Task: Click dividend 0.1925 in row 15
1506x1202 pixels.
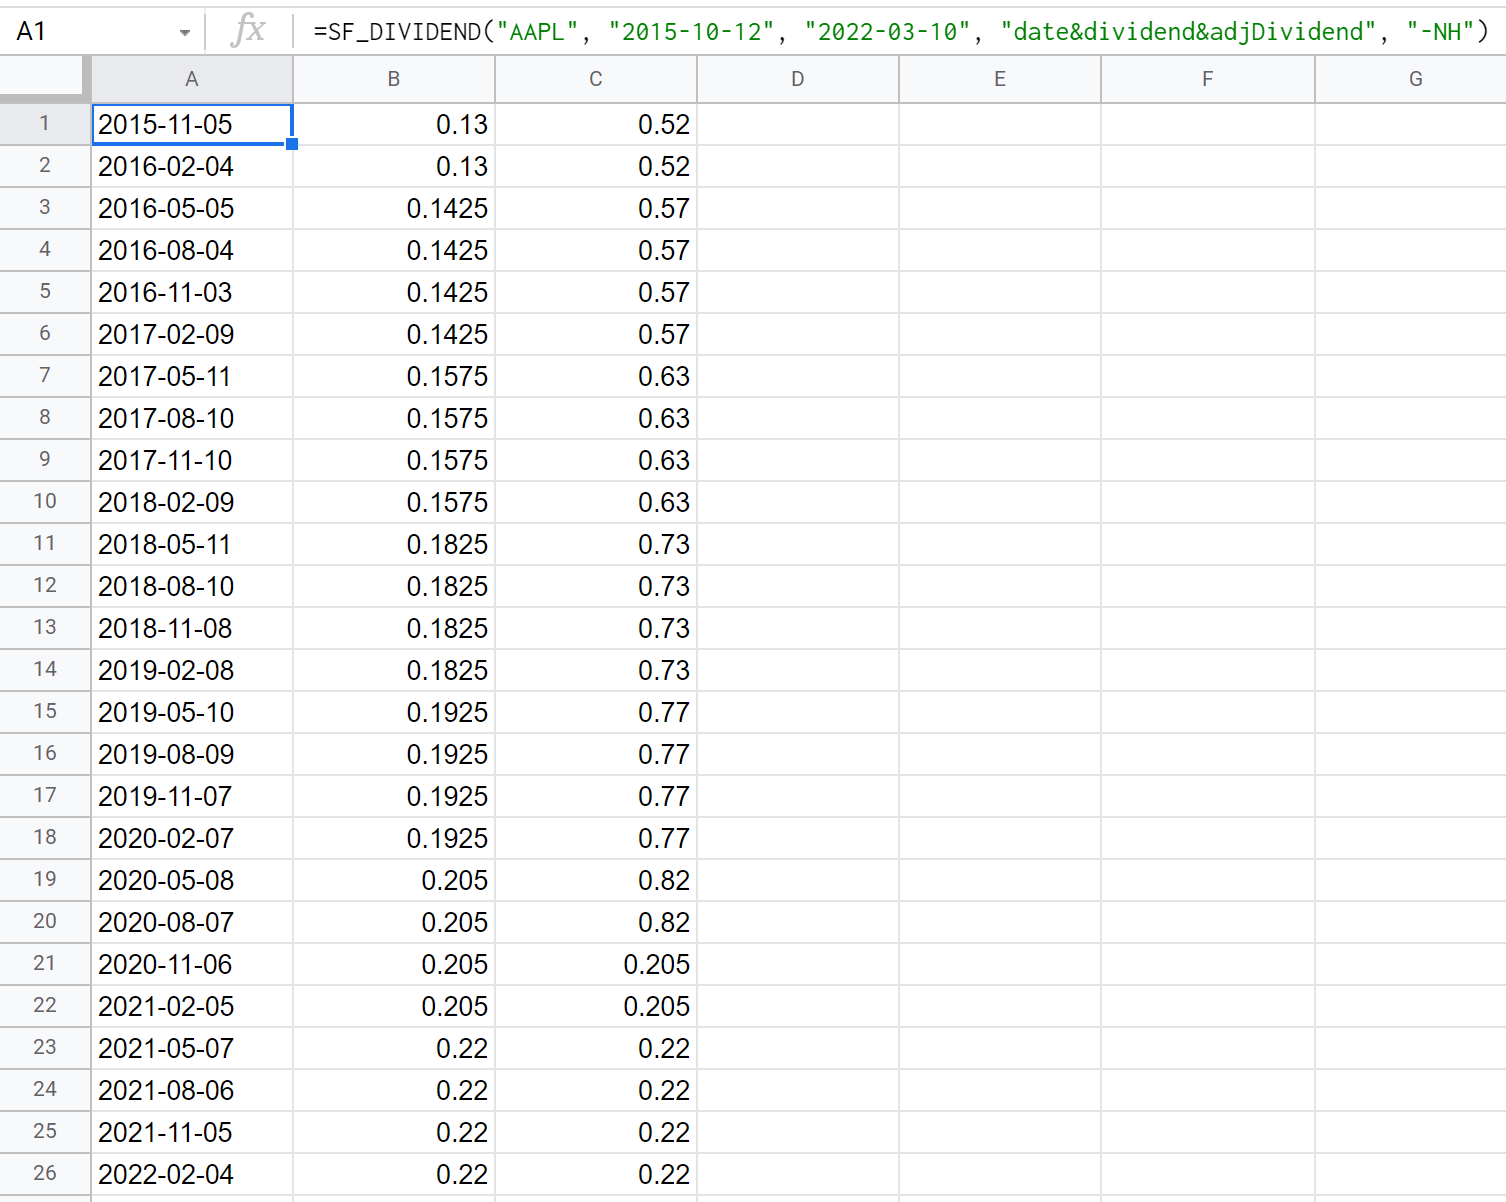Action: click(x=394, y=712)
